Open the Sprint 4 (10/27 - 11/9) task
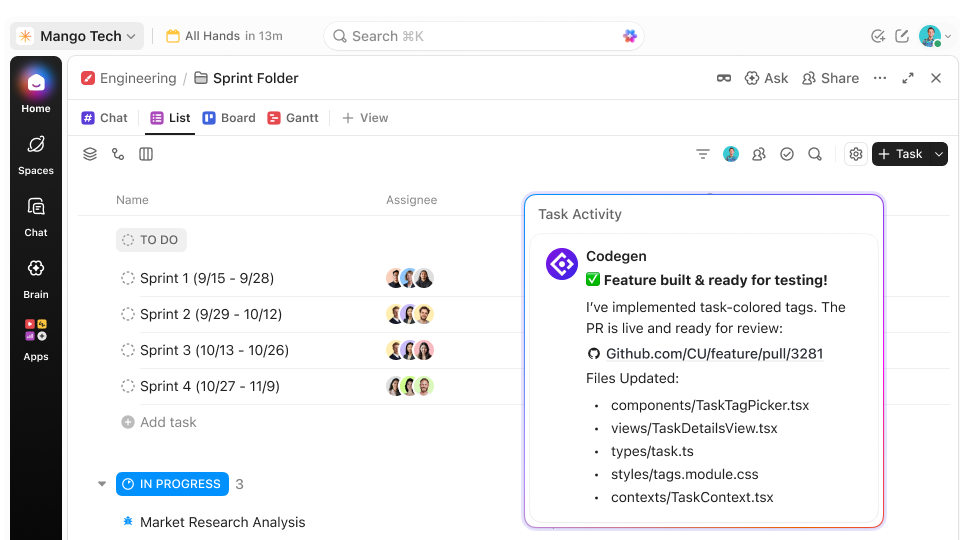 tap(210, 386)
